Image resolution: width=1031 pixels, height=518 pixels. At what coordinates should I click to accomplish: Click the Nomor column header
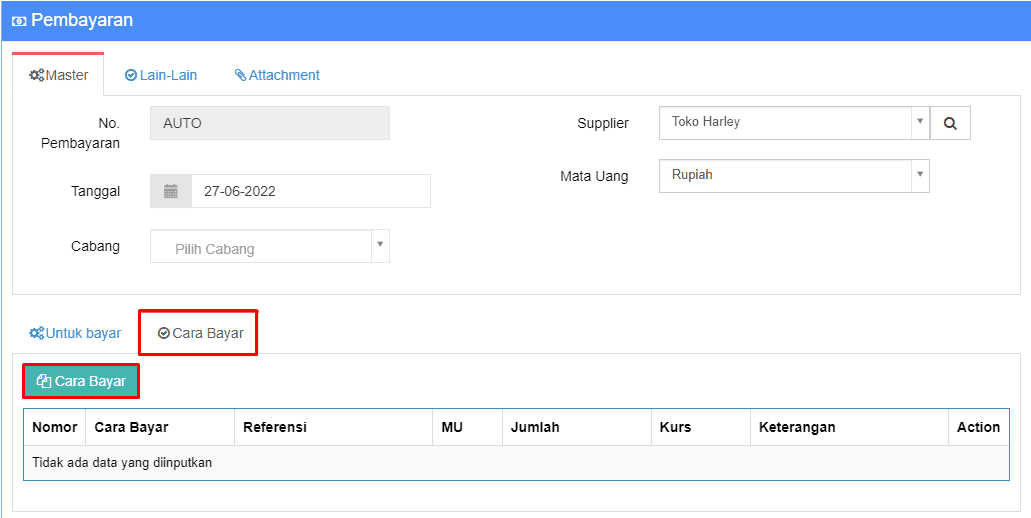(55, 427)
